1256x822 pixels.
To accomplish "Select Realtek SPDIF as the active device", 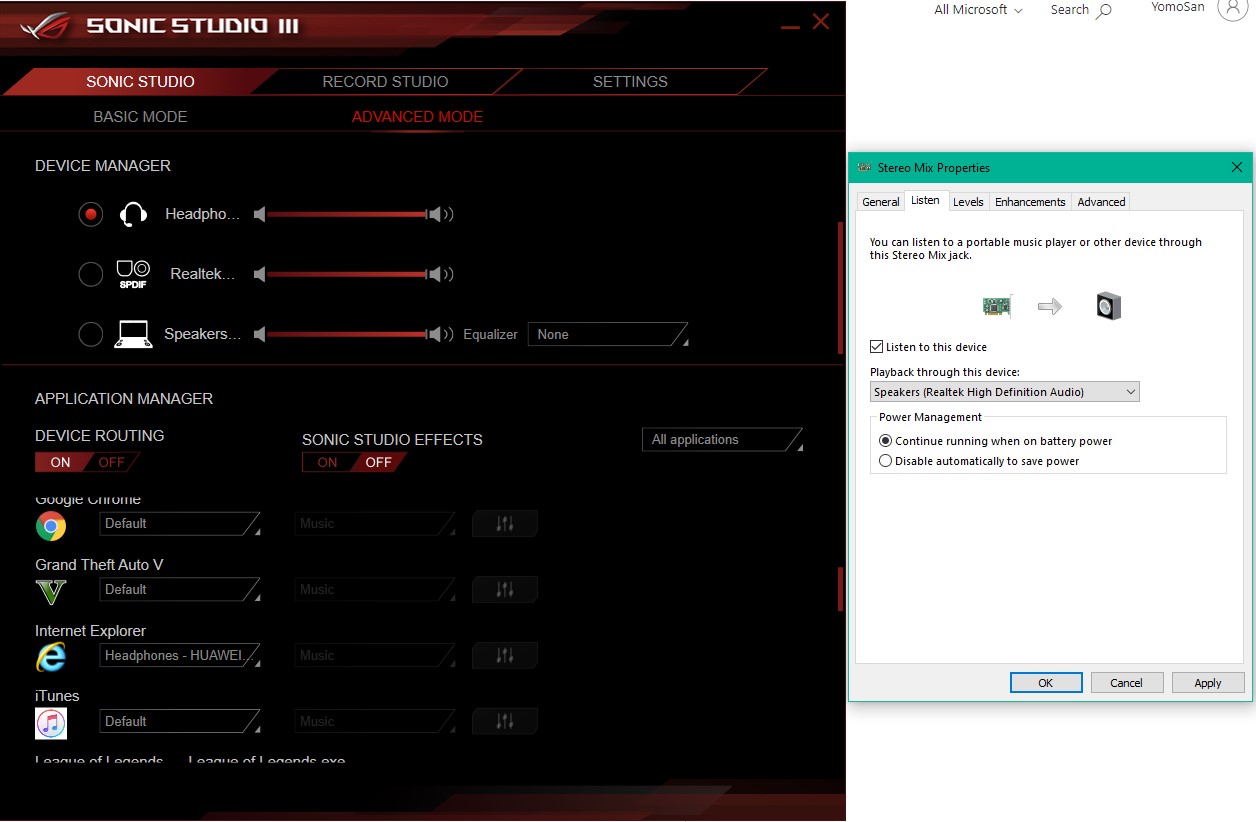I will tap(91, 274).
